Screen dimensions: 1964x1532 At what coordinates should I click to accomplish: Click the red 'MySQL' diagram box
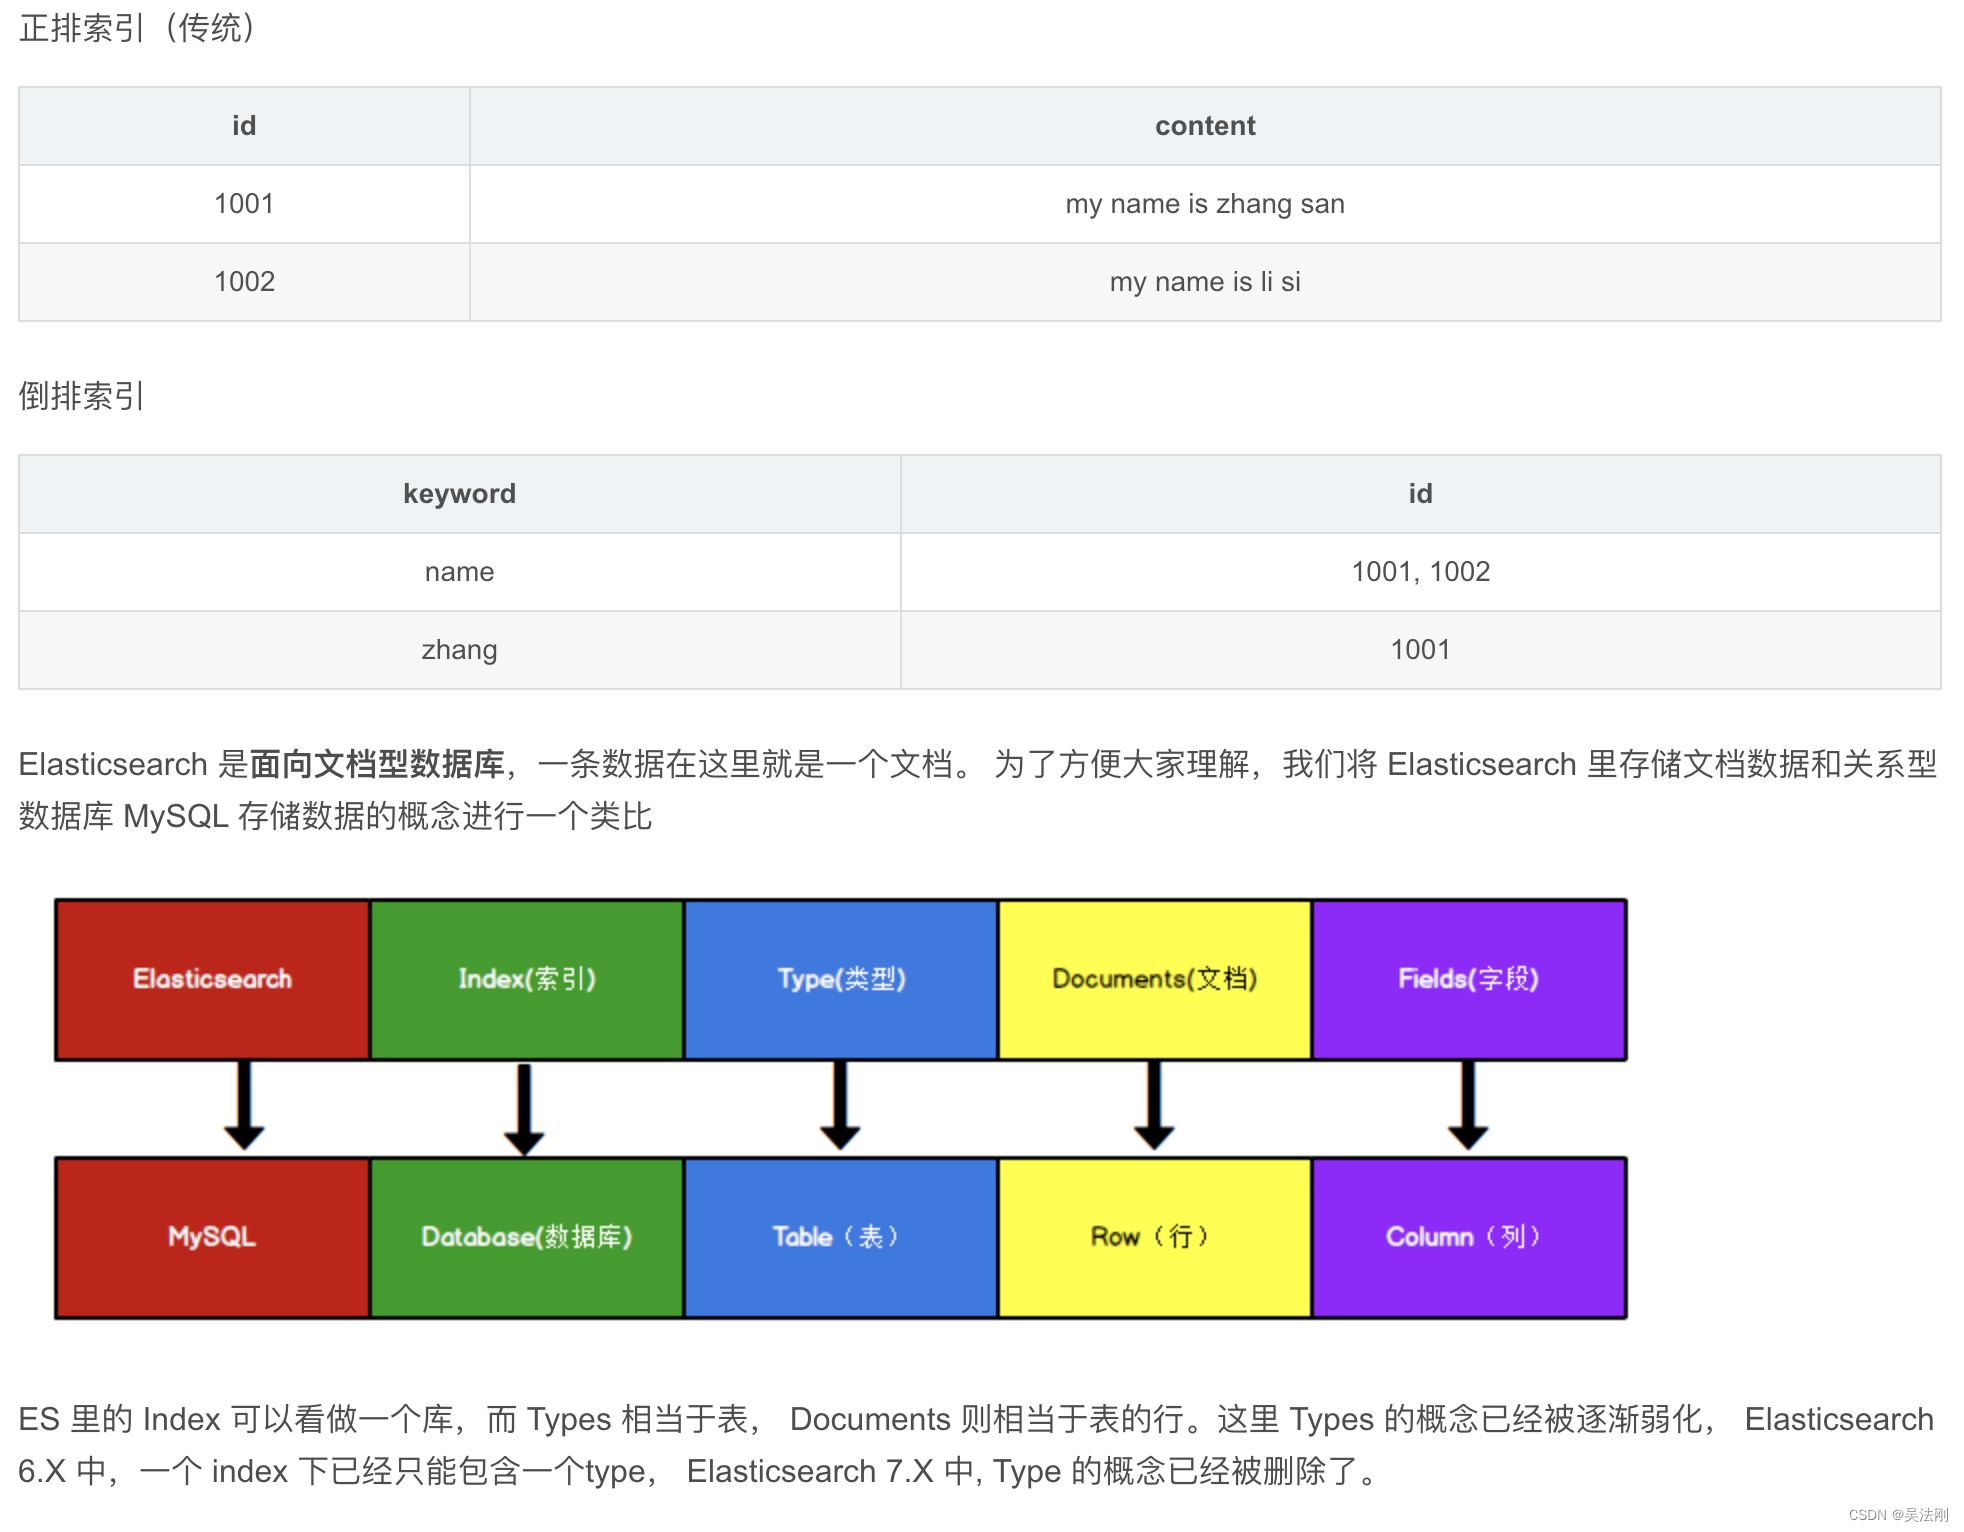click(x=212, y=1237)
